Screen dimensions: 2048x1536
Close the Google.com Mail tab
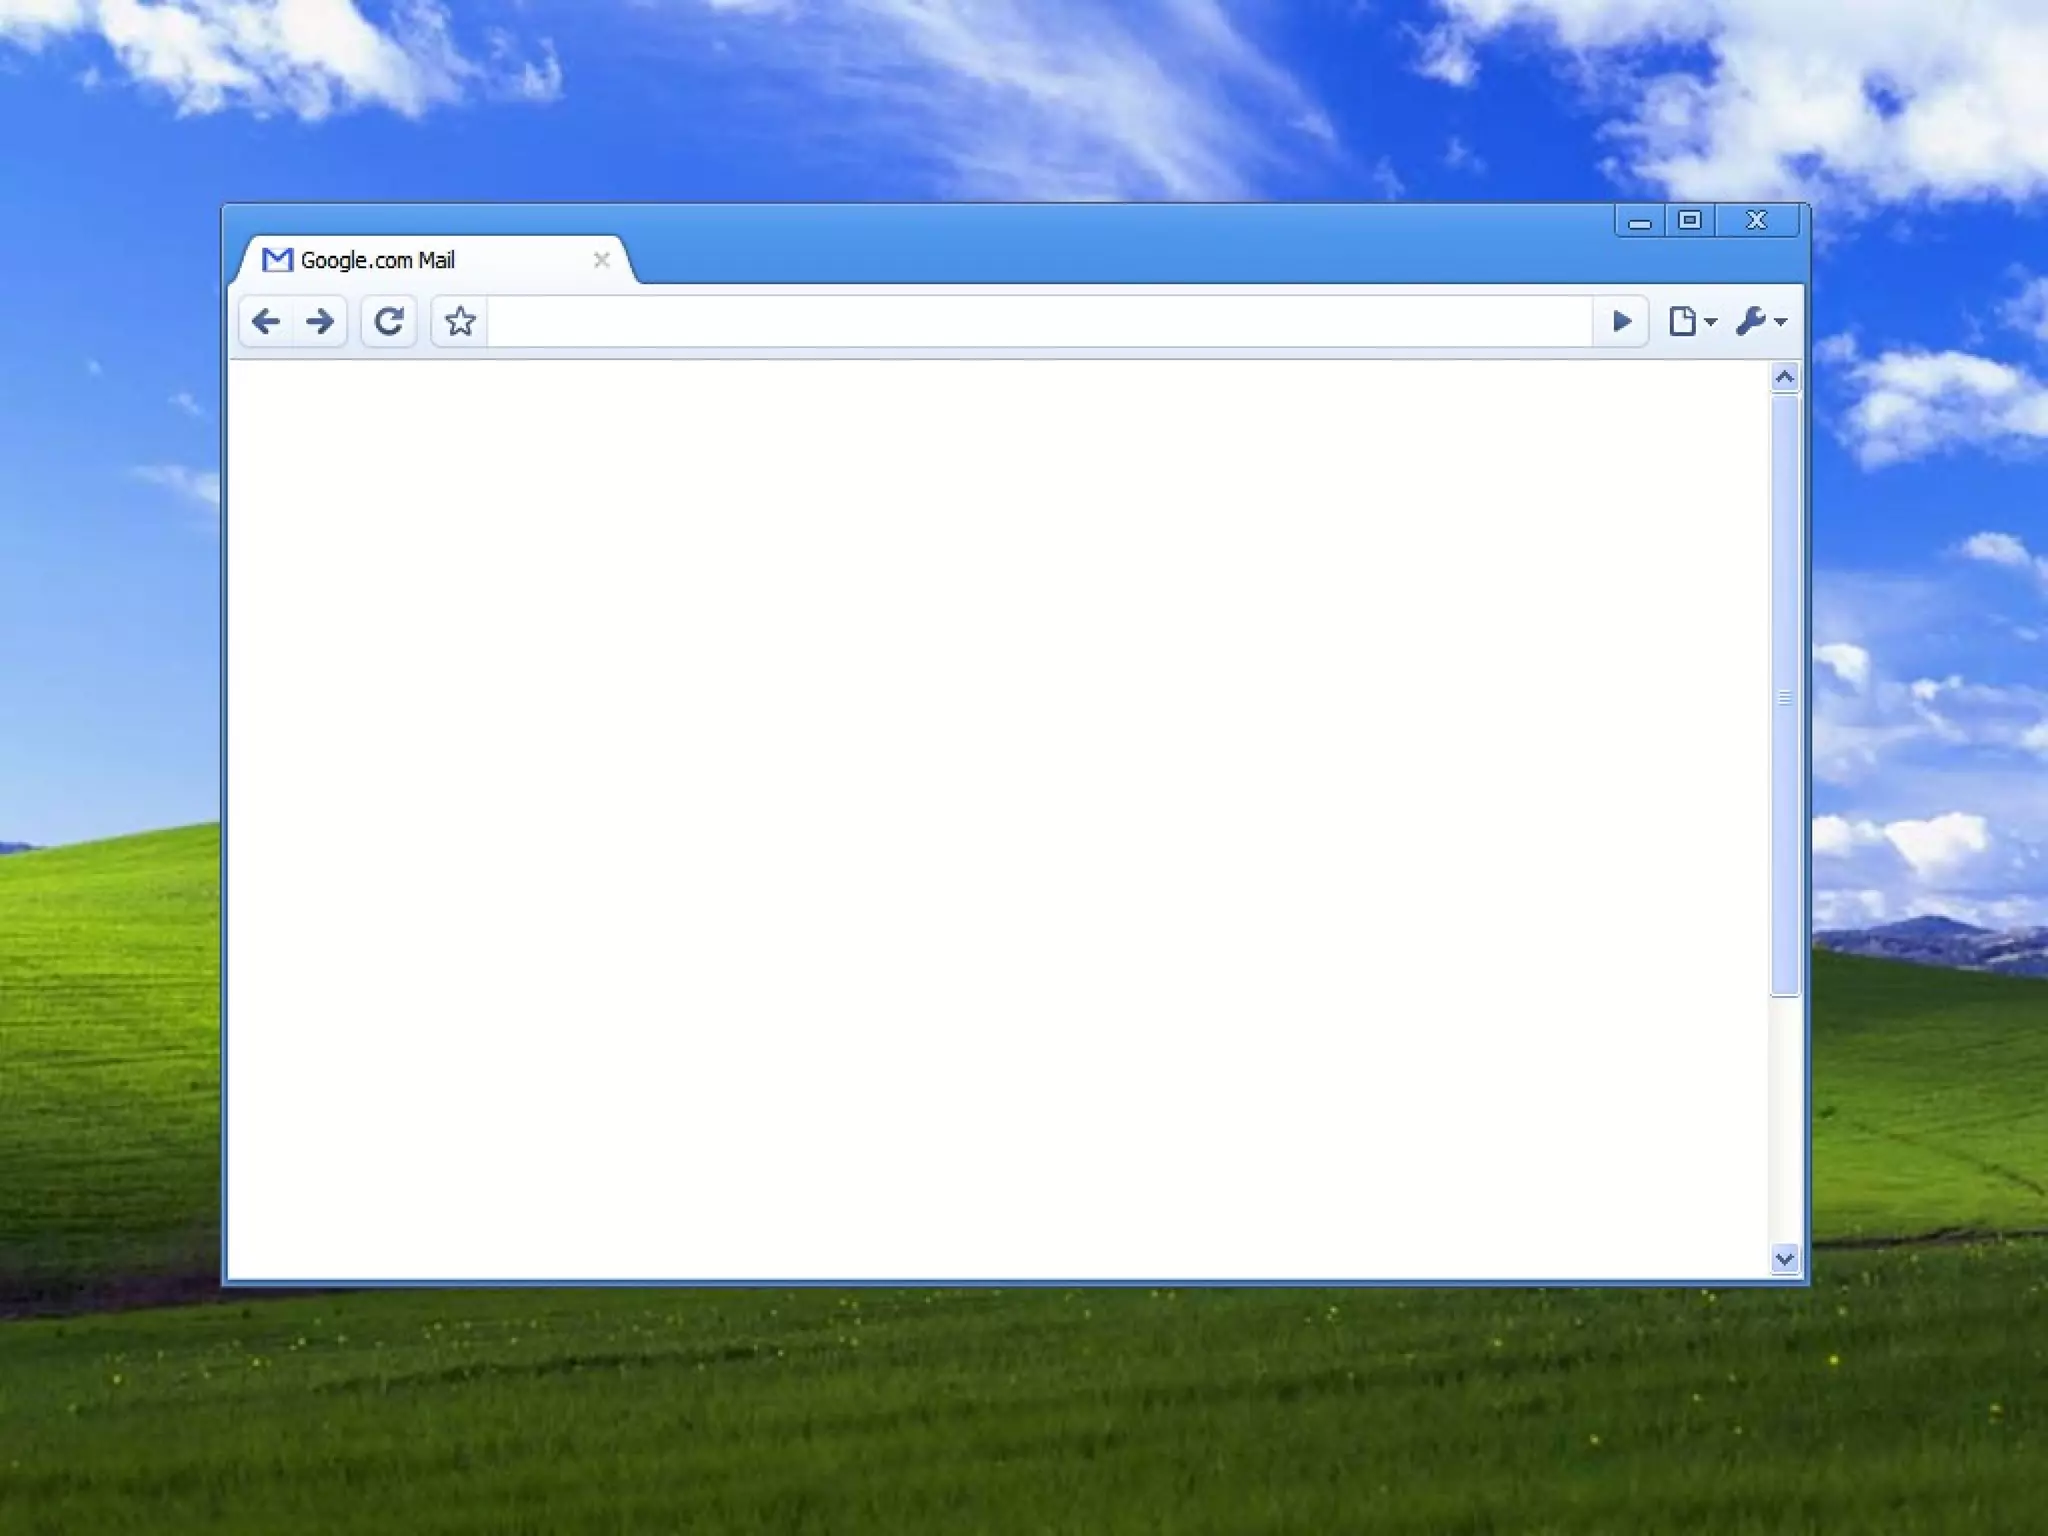[601, 260]
